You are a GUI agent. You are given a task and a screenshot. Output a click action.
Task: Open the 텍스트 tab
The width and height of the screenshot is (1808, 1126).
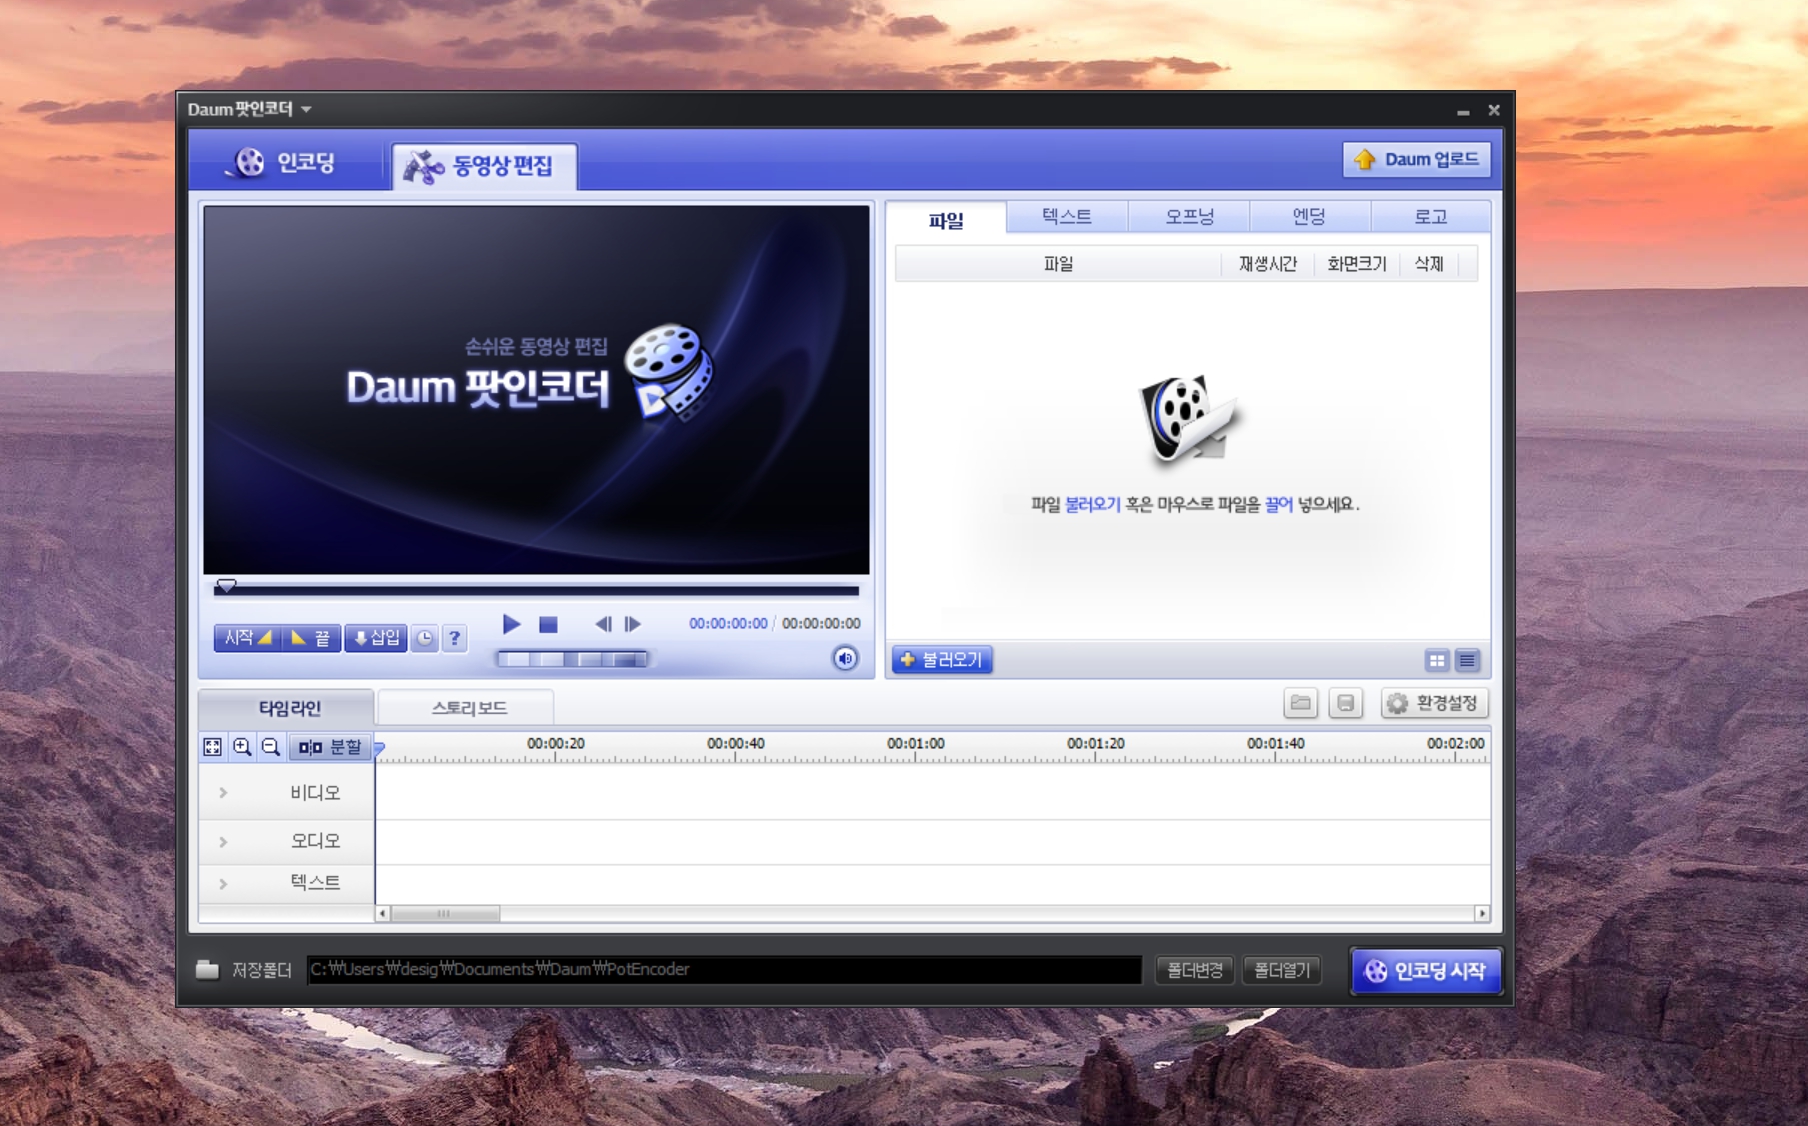click(x=1067, y=216)
